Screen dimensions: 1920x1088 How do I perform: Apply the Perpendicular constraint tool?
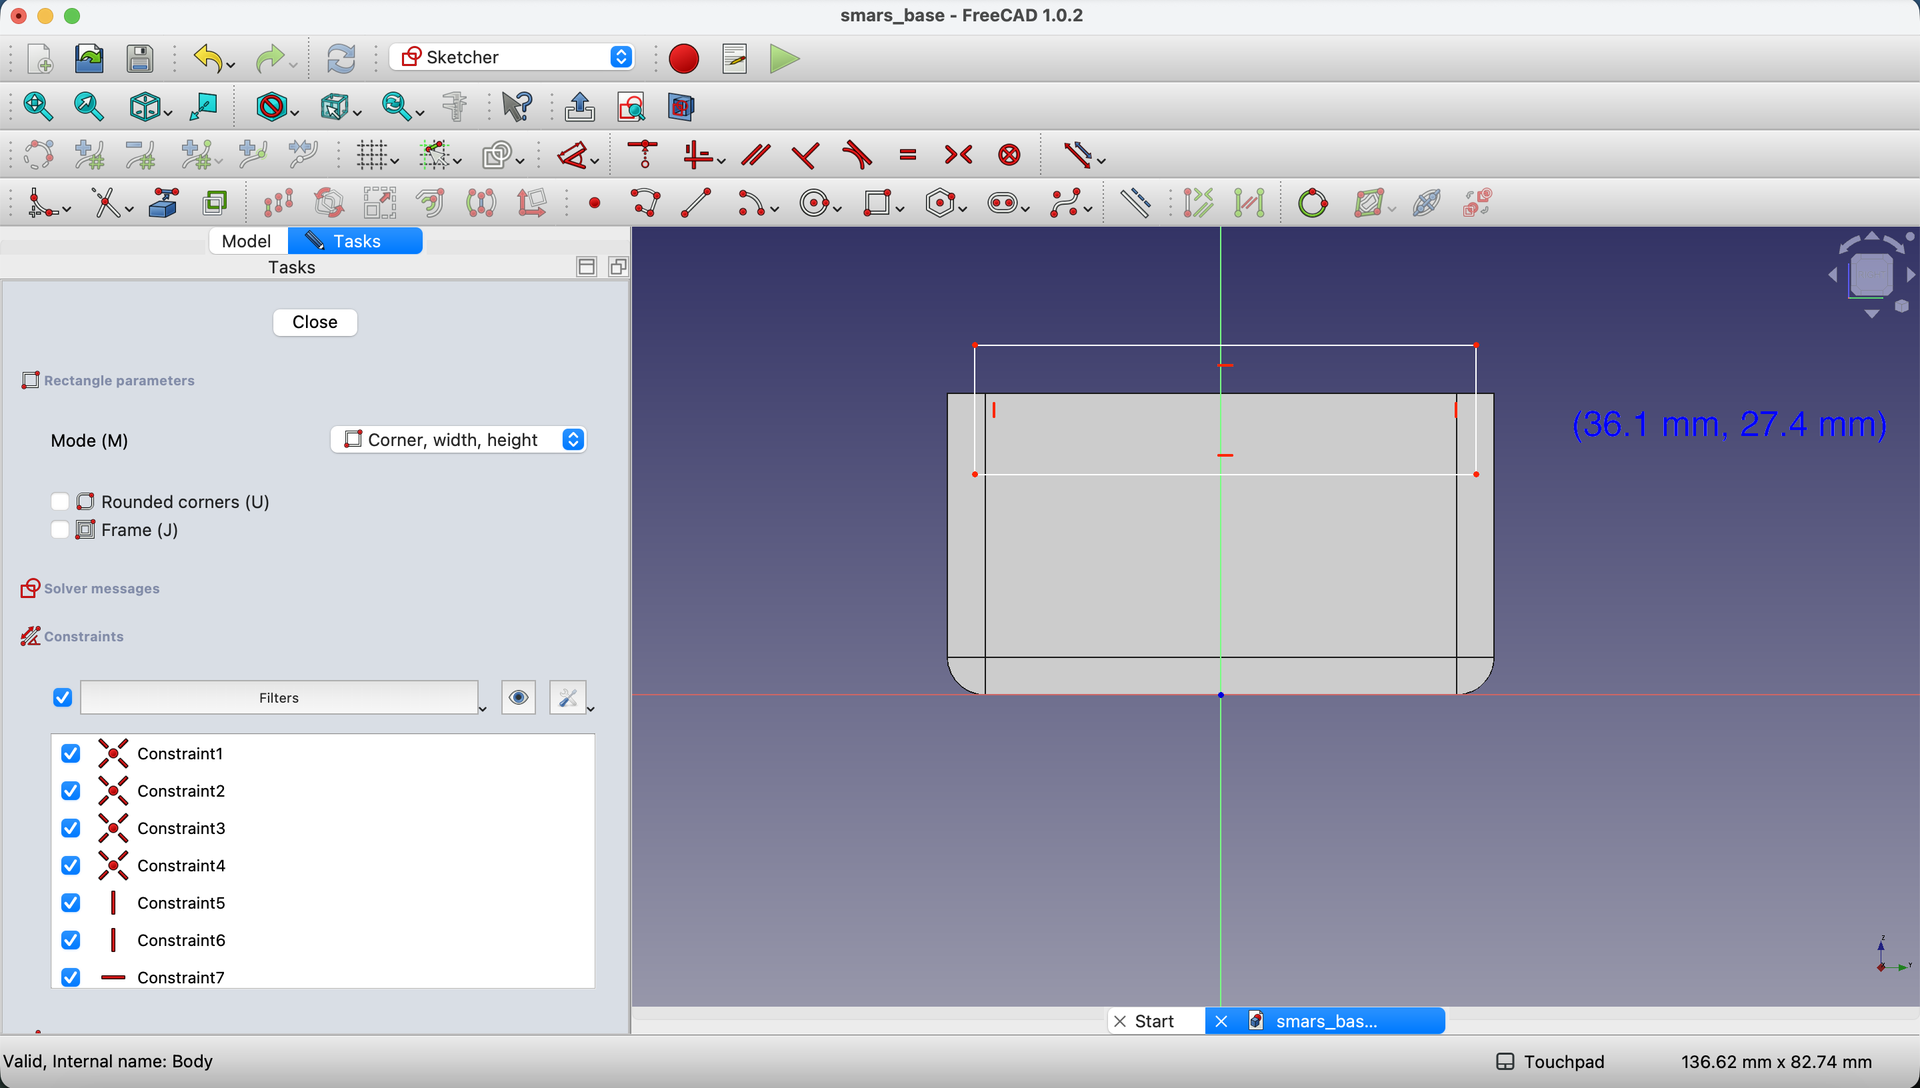click(x=805, y=155)
